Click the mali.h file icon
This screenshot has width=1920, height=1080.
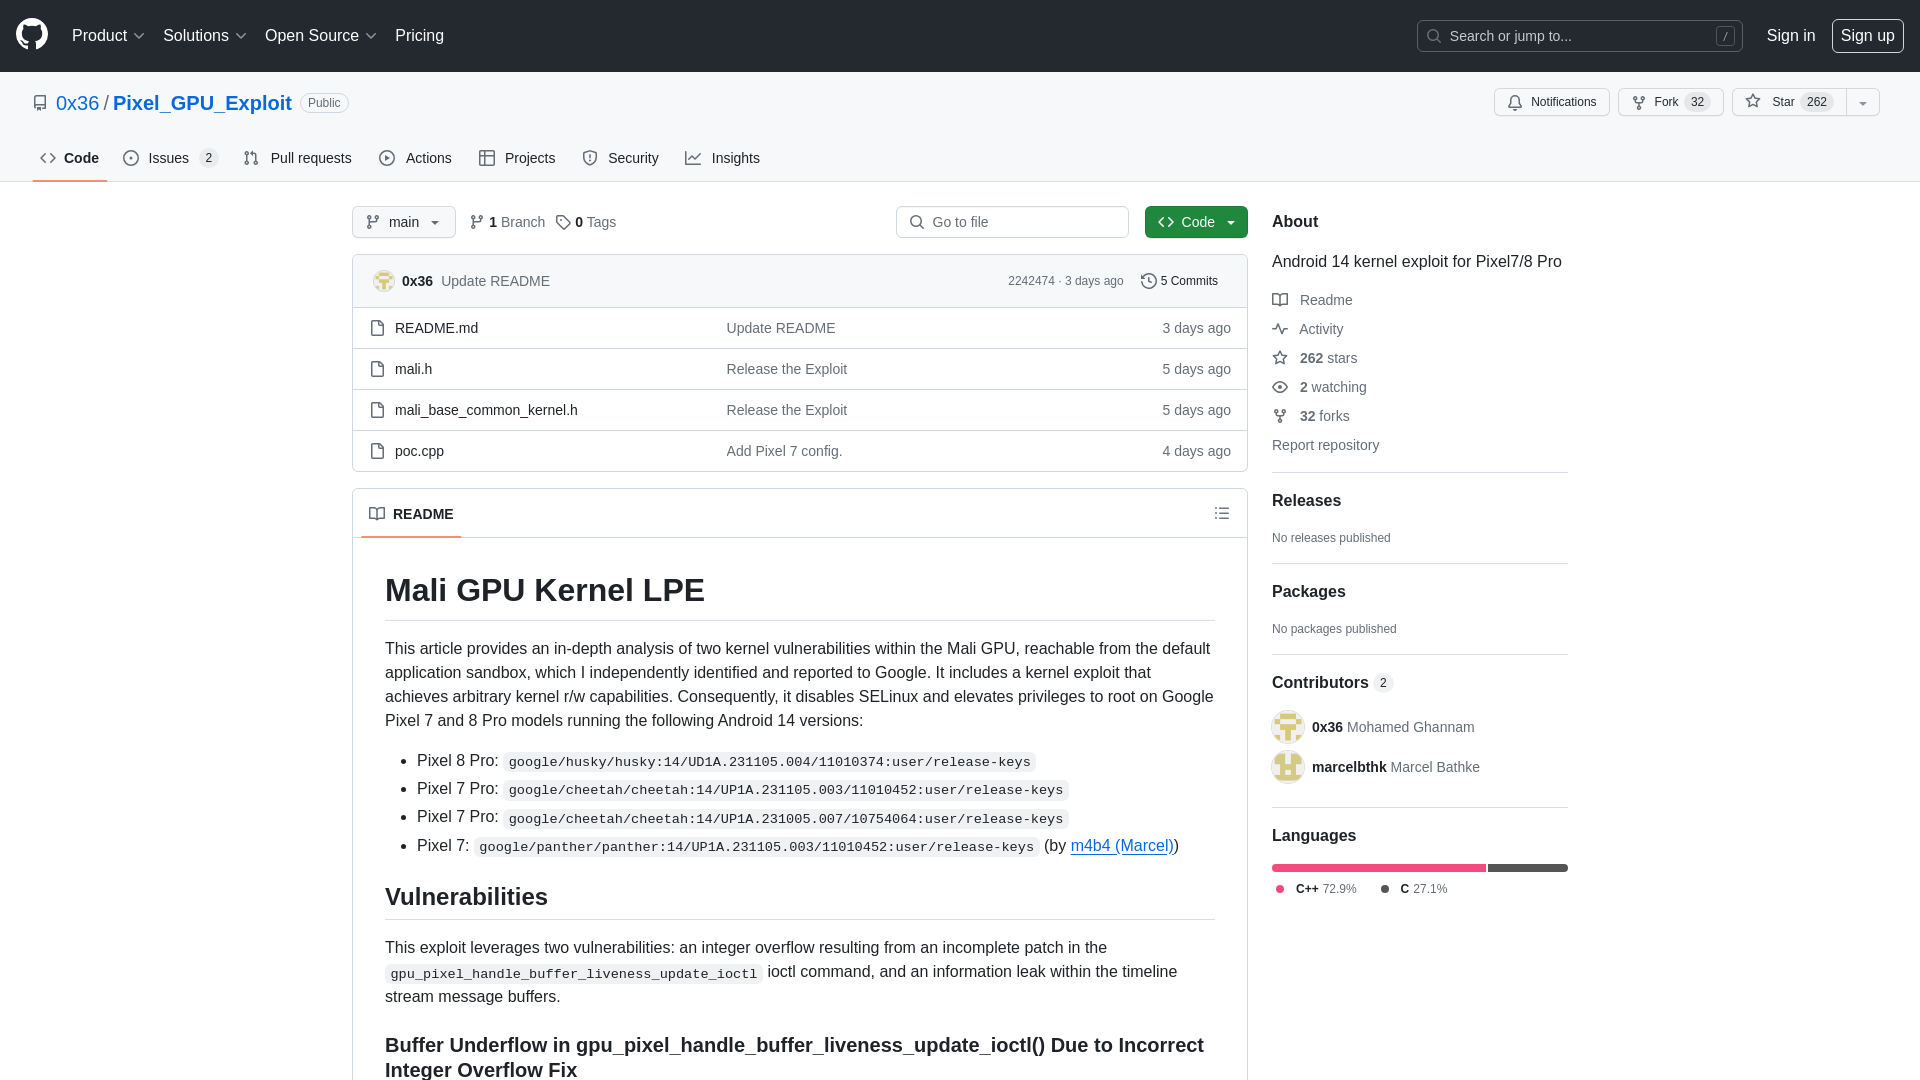click(x=377, y=369)
